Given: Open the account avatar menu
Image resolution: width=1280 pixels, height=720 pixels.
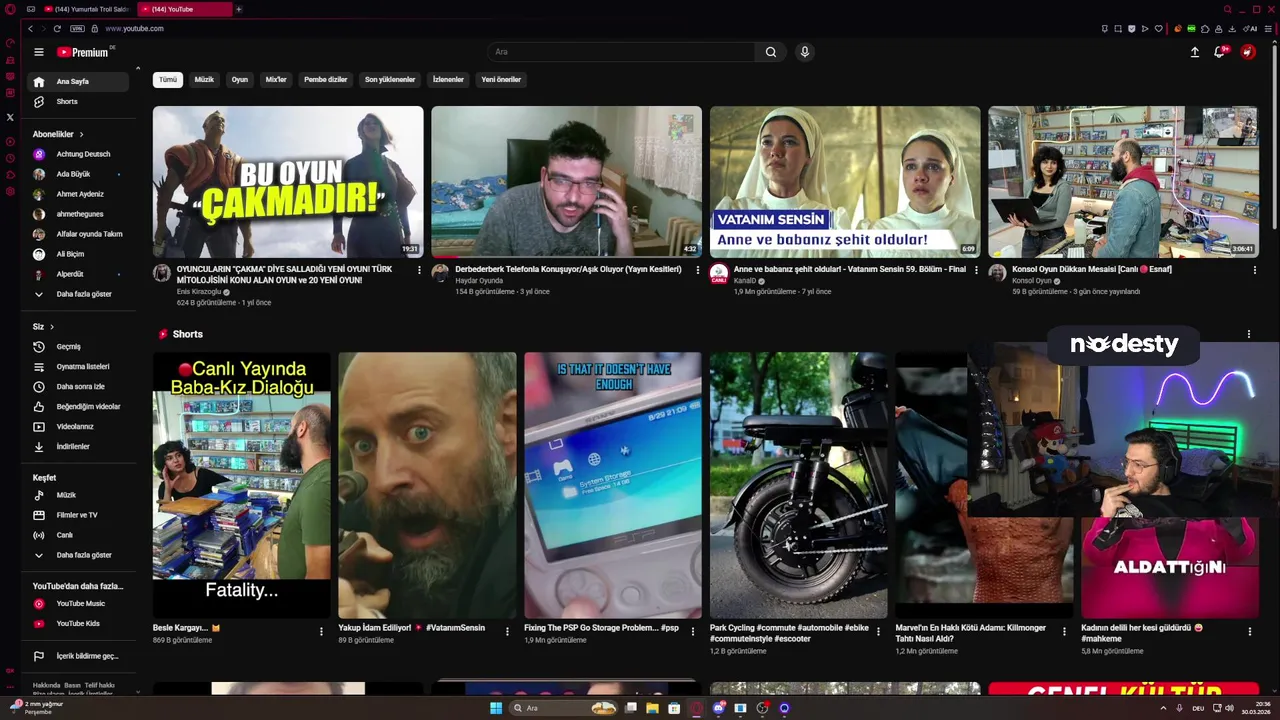Looking at the screenshot, I should tap(1248, 52).
